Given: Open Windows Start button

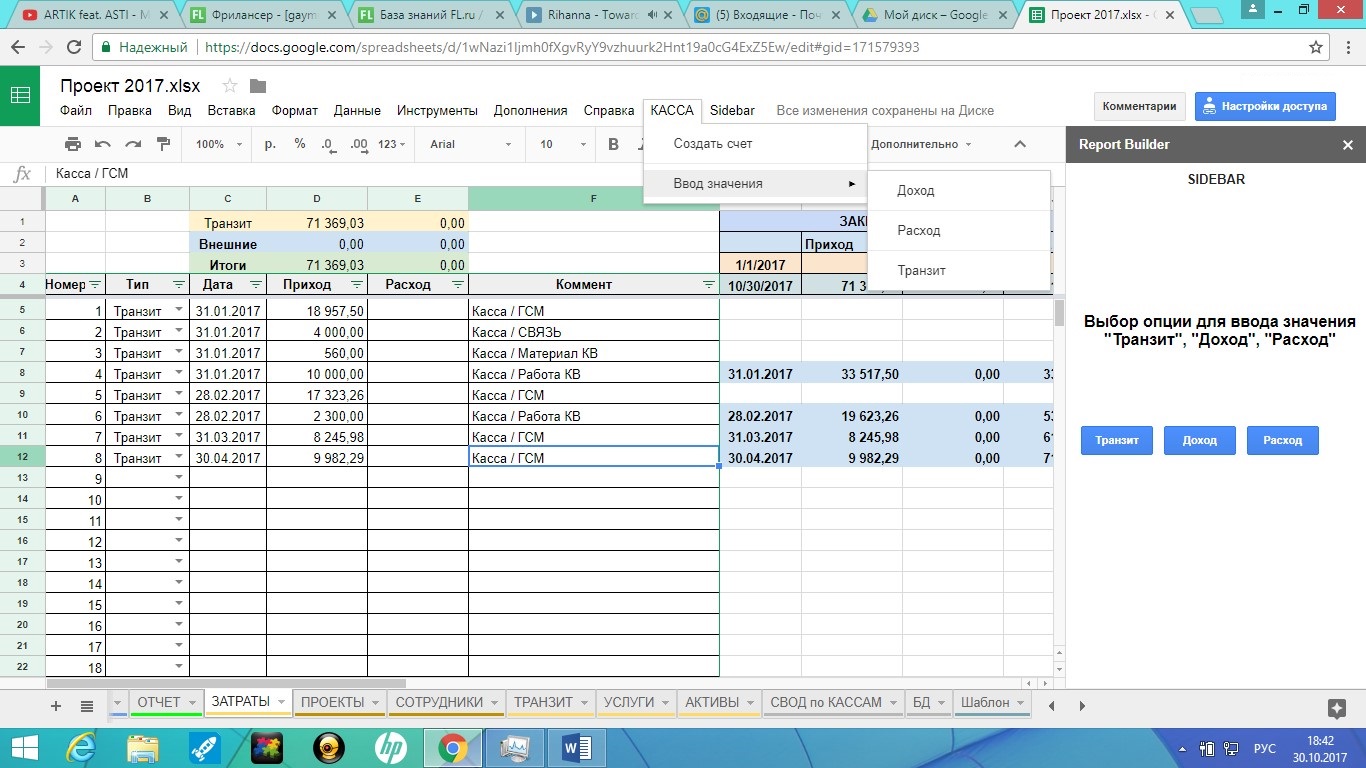Looking at the screenshot, I should click(x=24, y=747).
